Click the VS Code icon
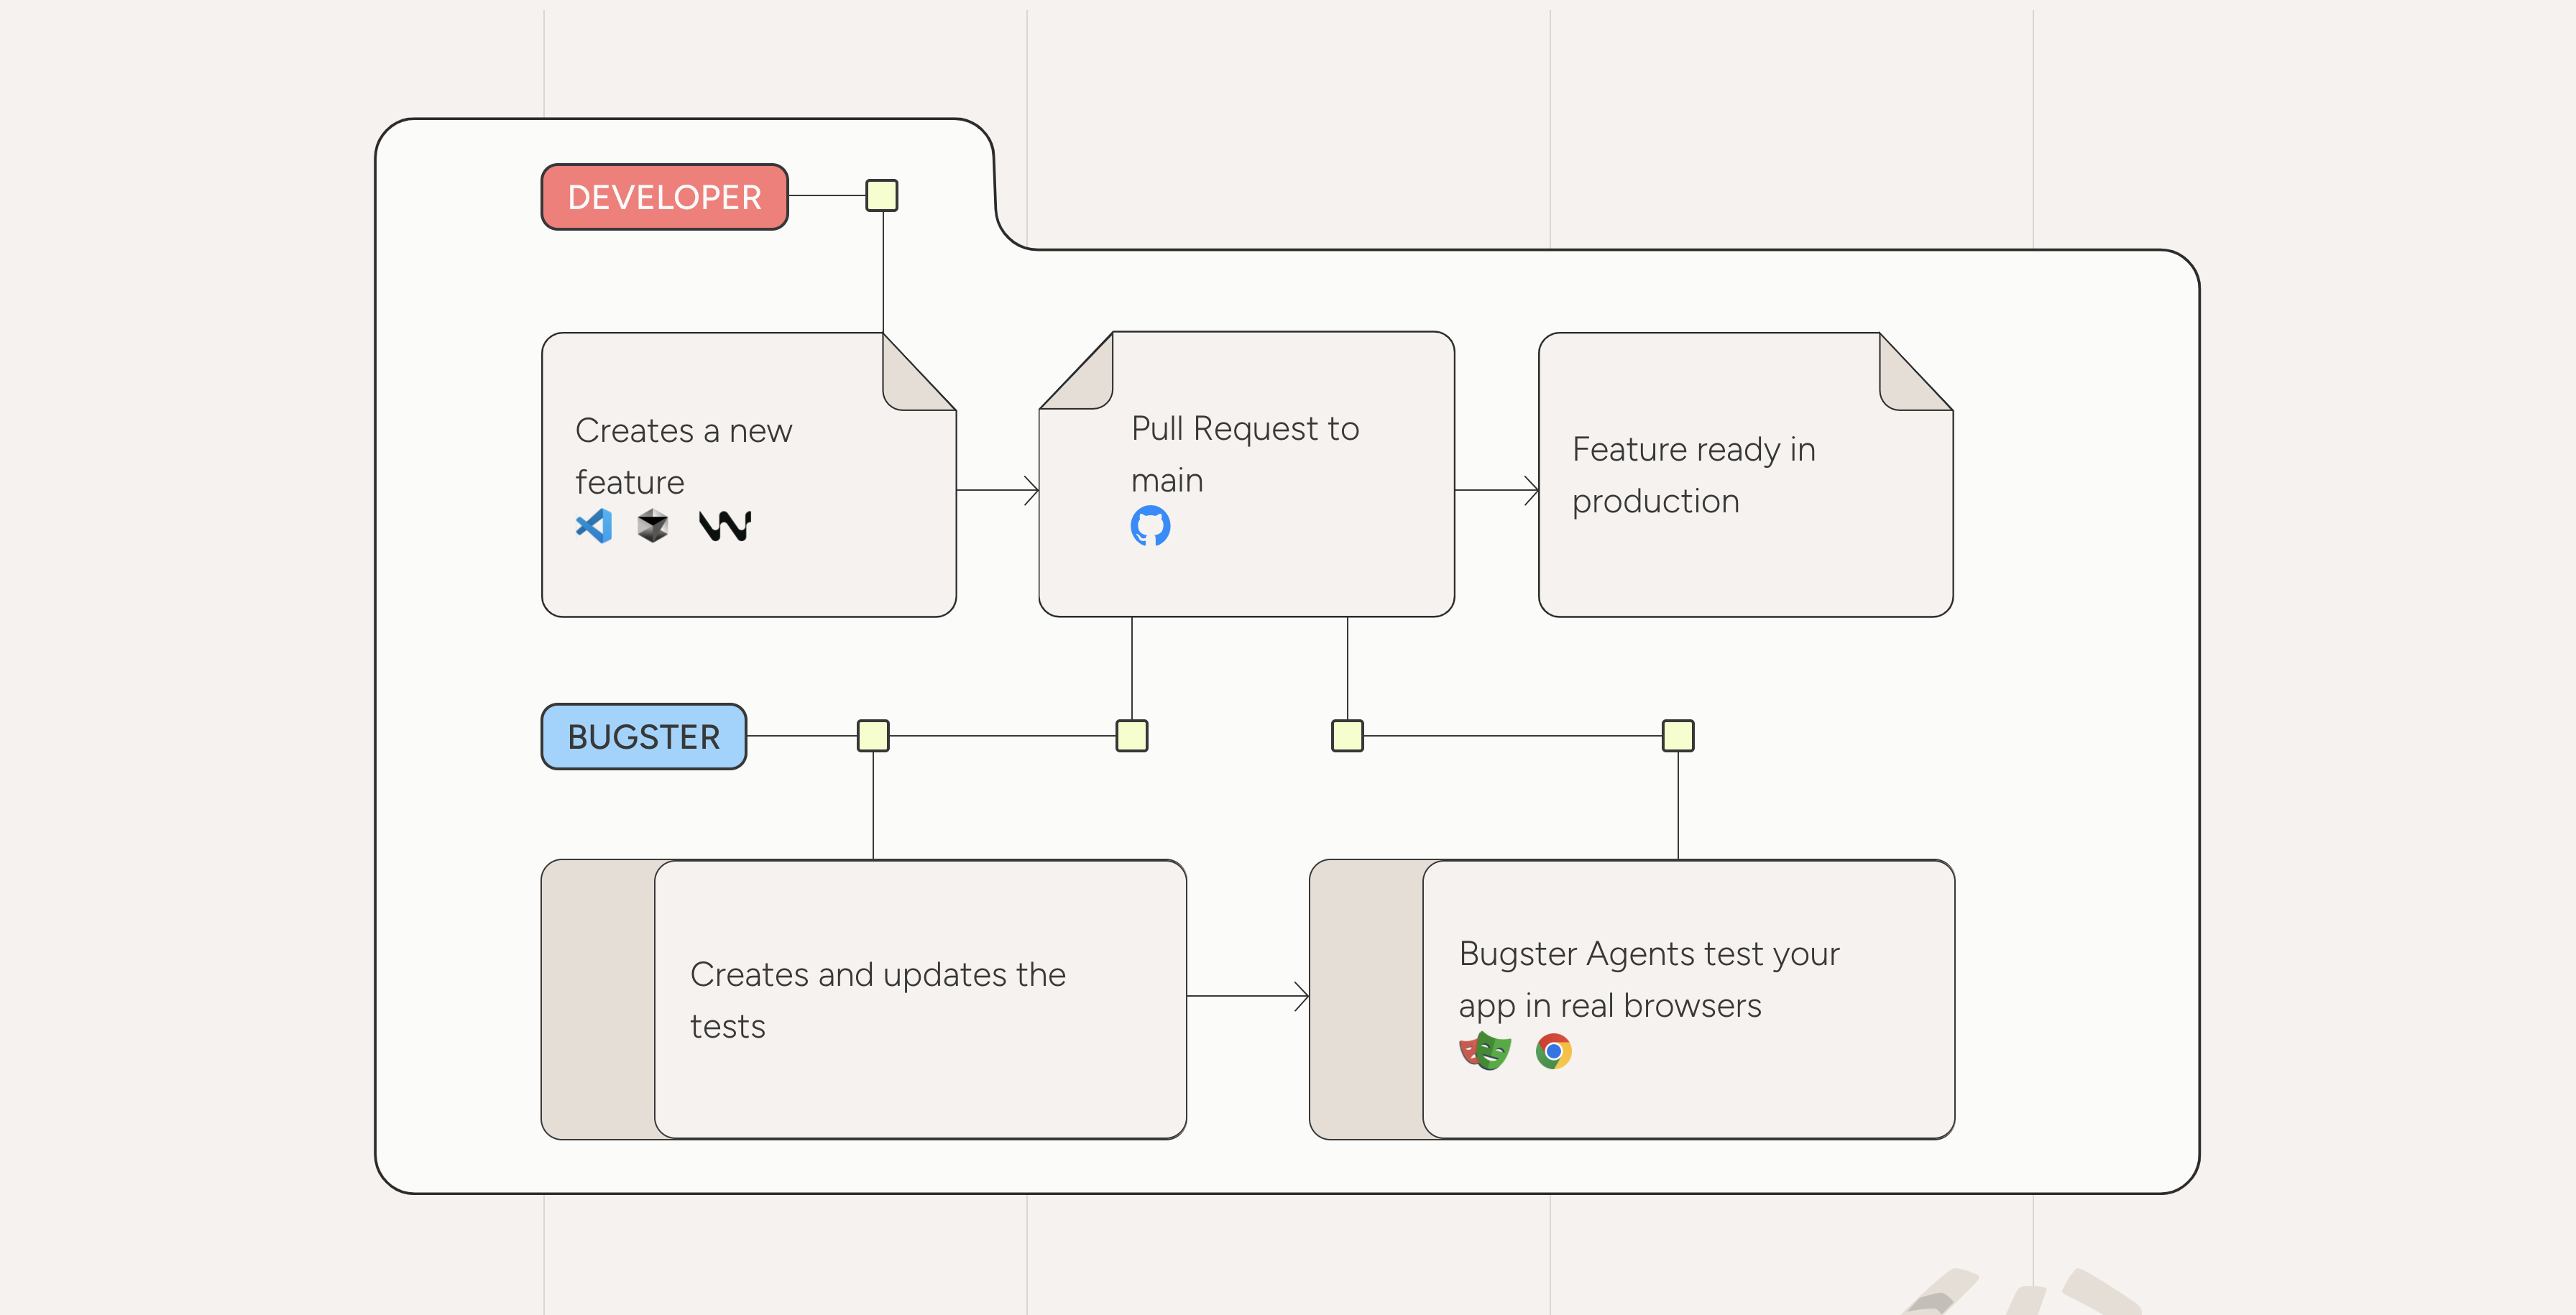The width and height of the screenshot is (2576, 1315). (x=594, y=526)
